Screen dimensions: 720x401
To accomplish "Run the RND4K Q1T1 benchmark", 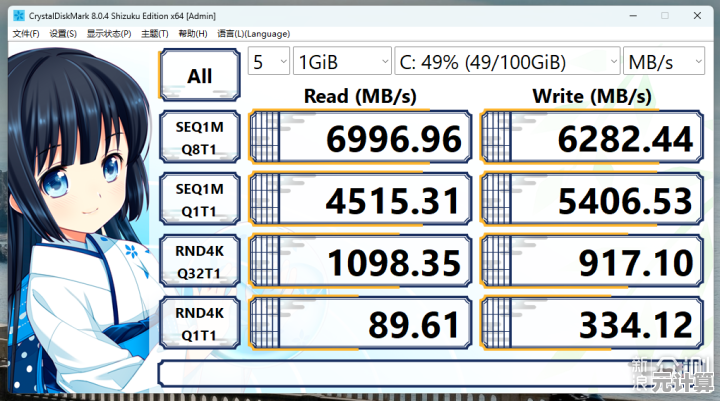I will pos(200,323).
